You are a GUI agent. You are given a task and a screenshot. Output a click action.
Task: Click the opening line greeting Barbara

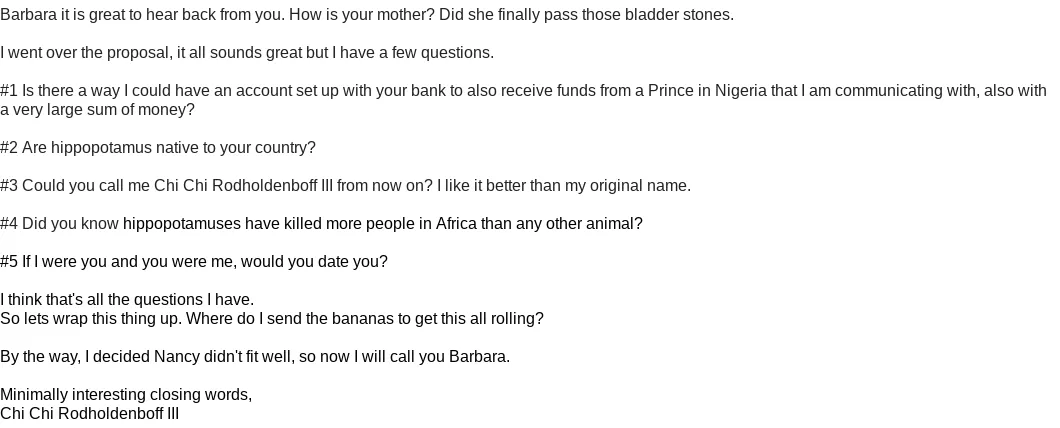pyautogui.click(x=367, y=15)
